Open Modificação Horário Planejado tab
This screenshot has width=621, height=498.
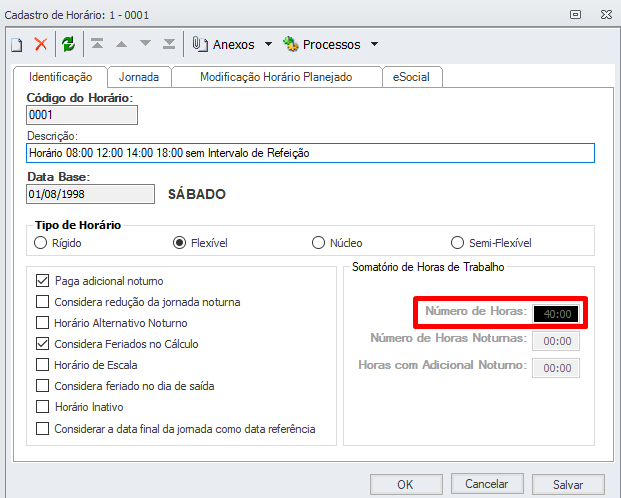276,77
